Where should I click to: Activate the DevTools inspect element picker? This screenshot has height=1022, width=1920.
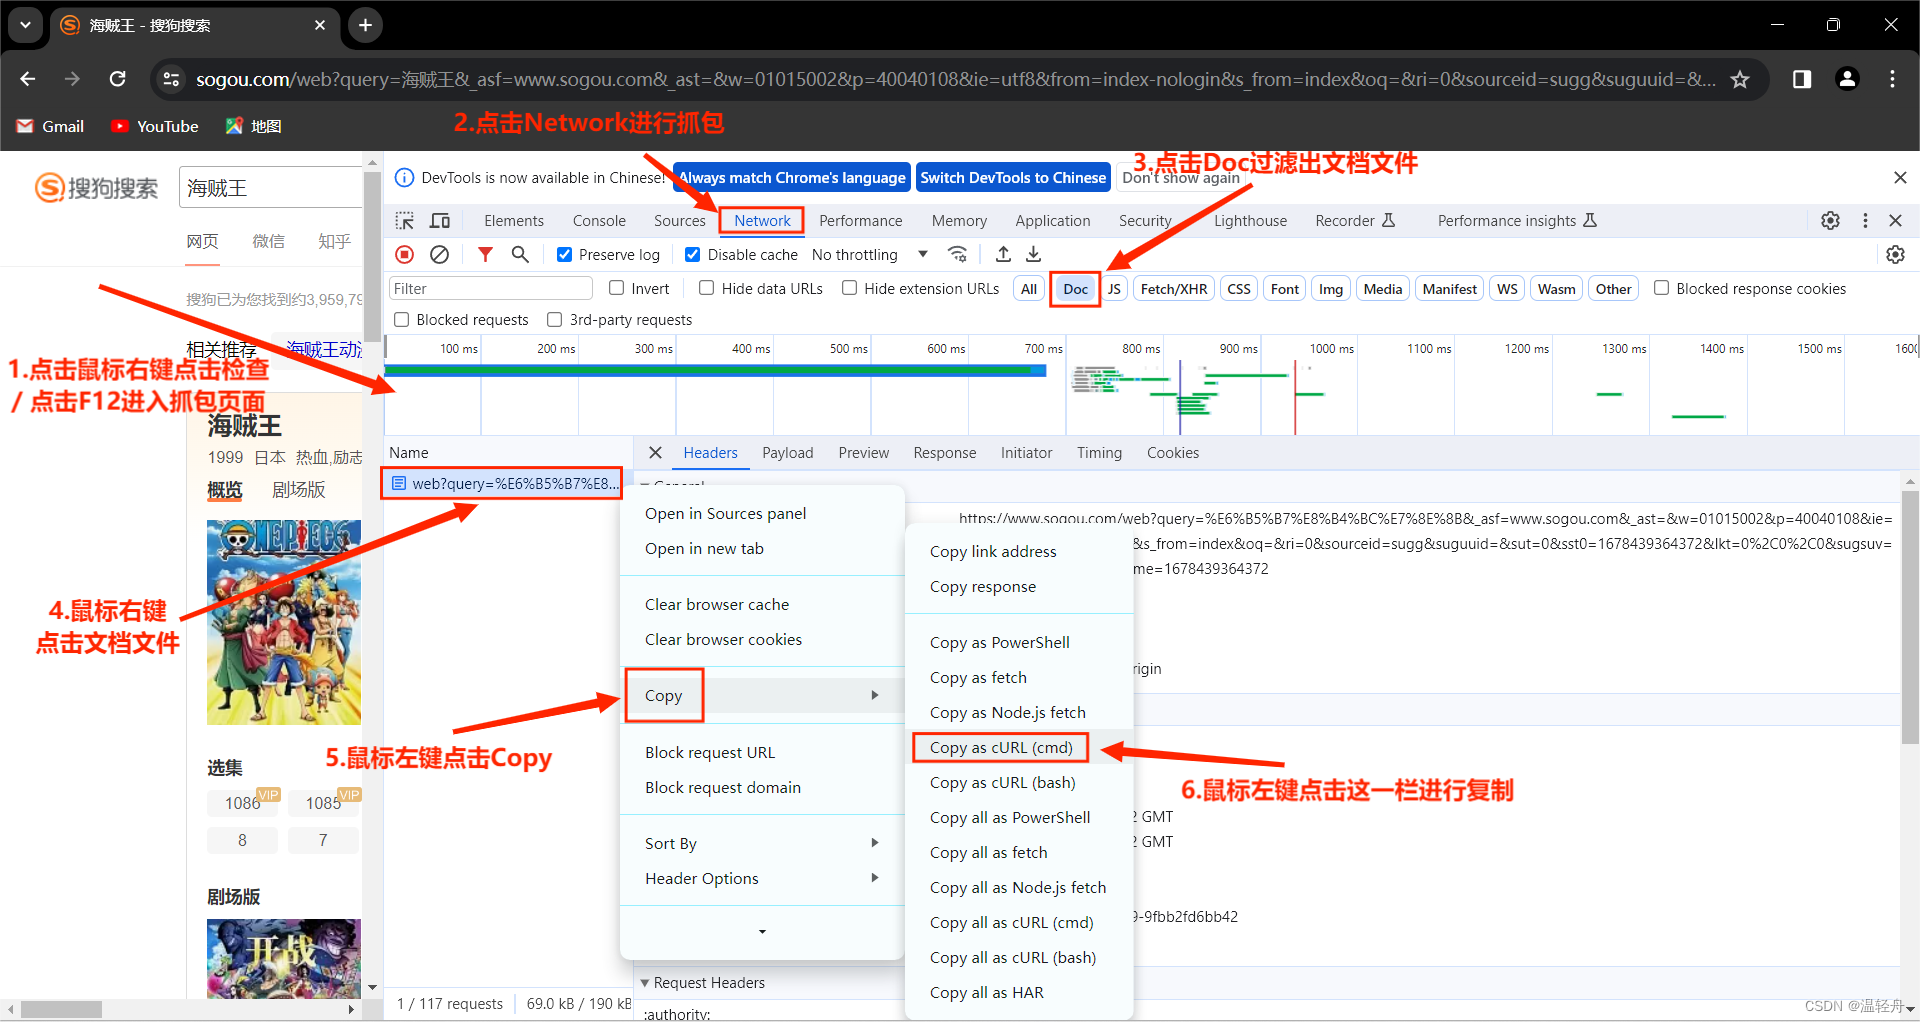click(x=405, y=221)
